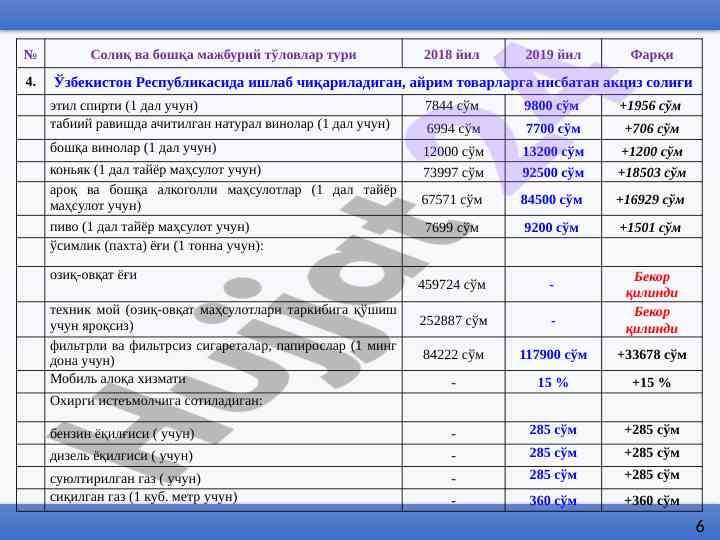Screen dimensions: 720x540
Task: Click the '84222 сўм' value
Action: [453, 355]
